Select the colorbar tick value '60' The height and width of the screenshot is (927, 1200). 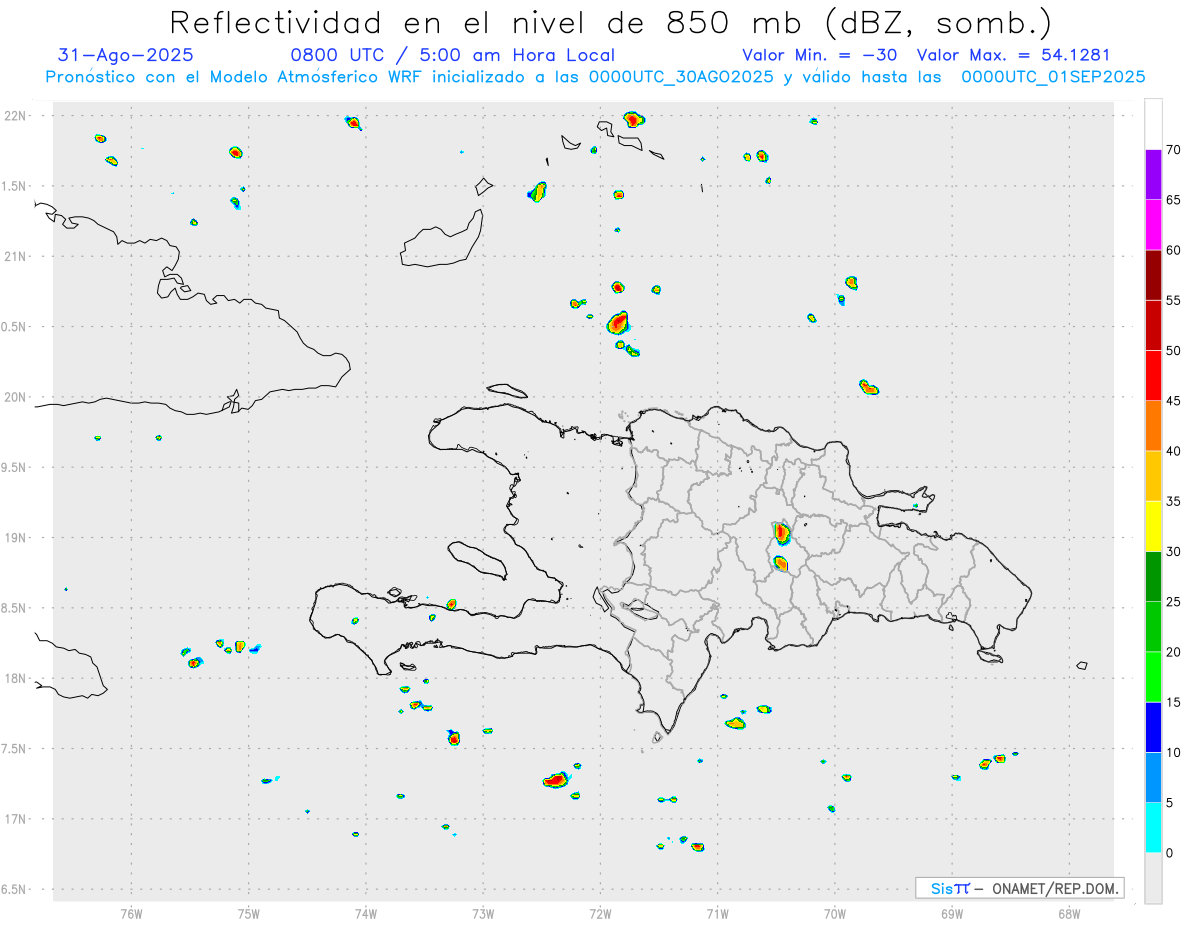(1174, 250)
